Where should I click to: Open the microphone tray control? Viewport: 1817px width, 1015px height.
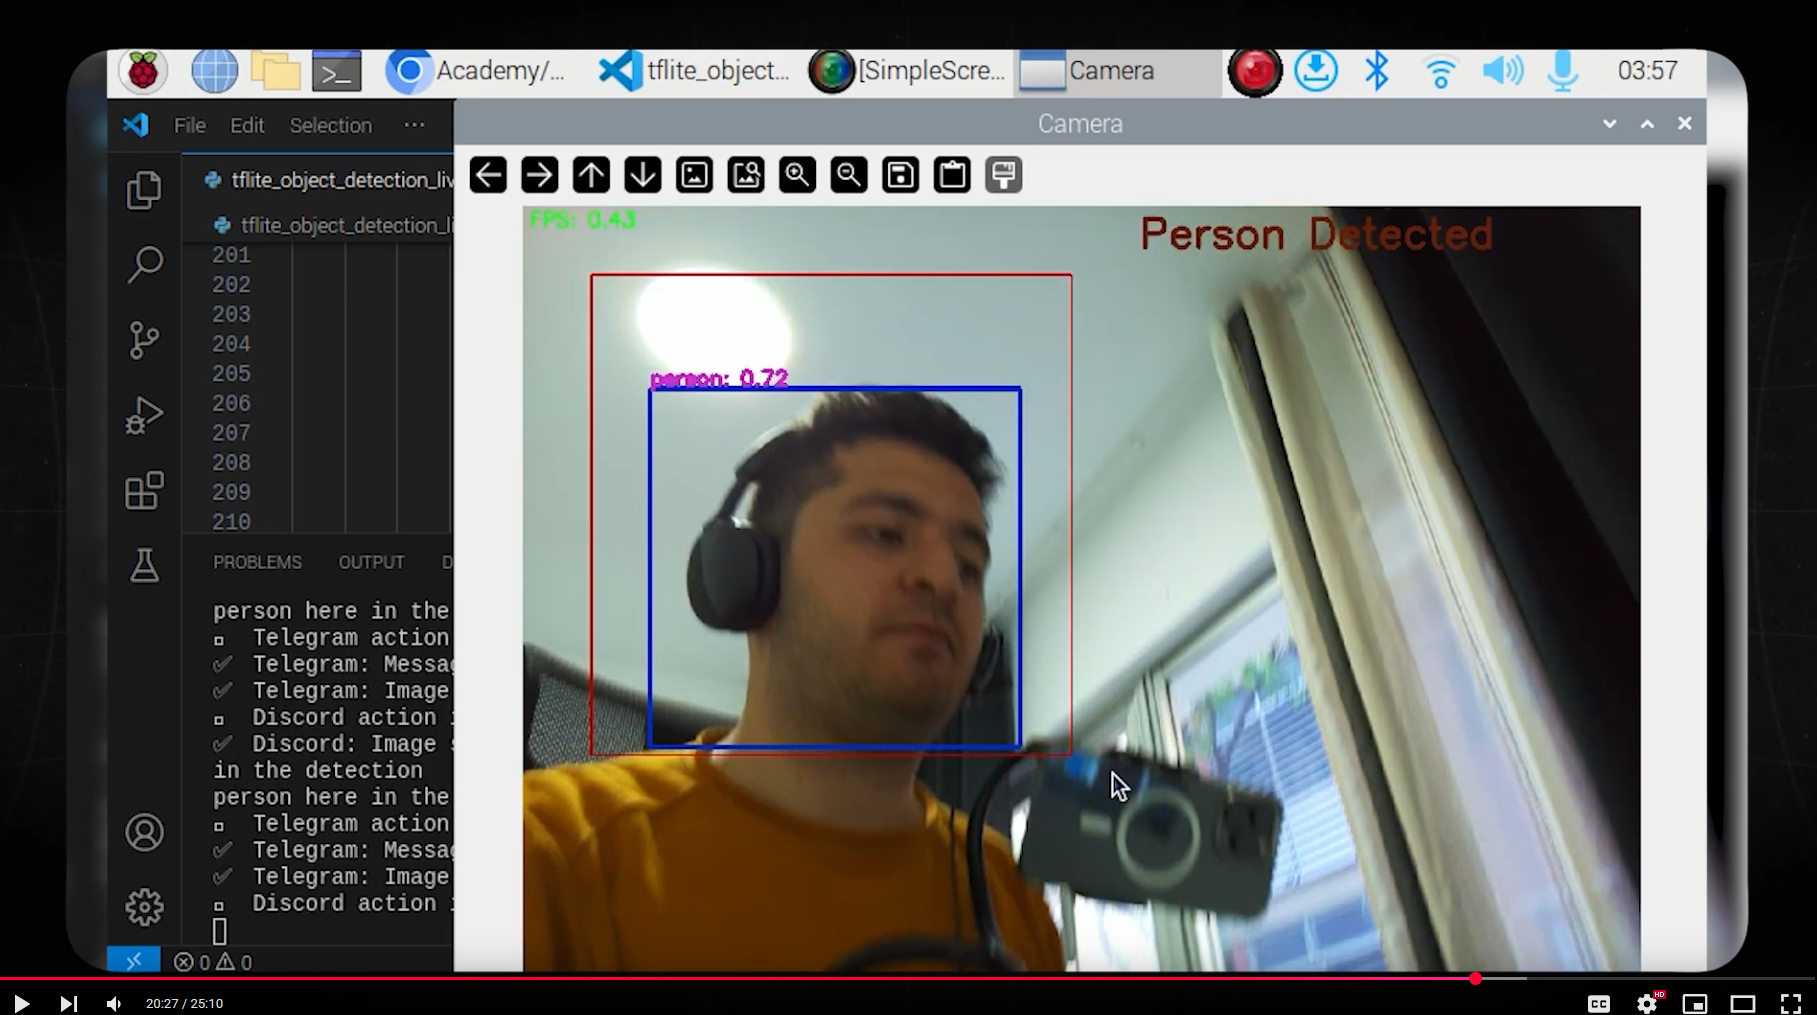click(1563, 71)
